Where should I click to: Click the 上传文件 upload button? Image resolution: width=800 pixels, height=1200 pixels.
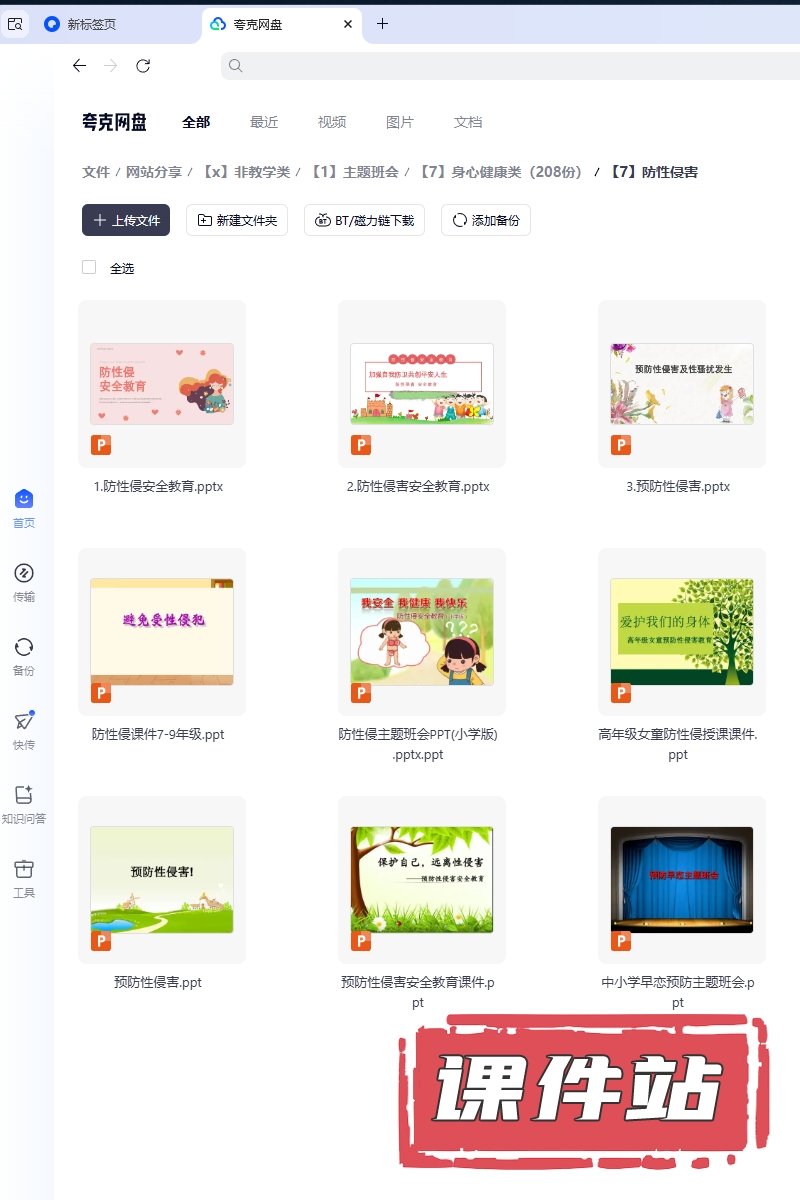click(x=126, y=220)
